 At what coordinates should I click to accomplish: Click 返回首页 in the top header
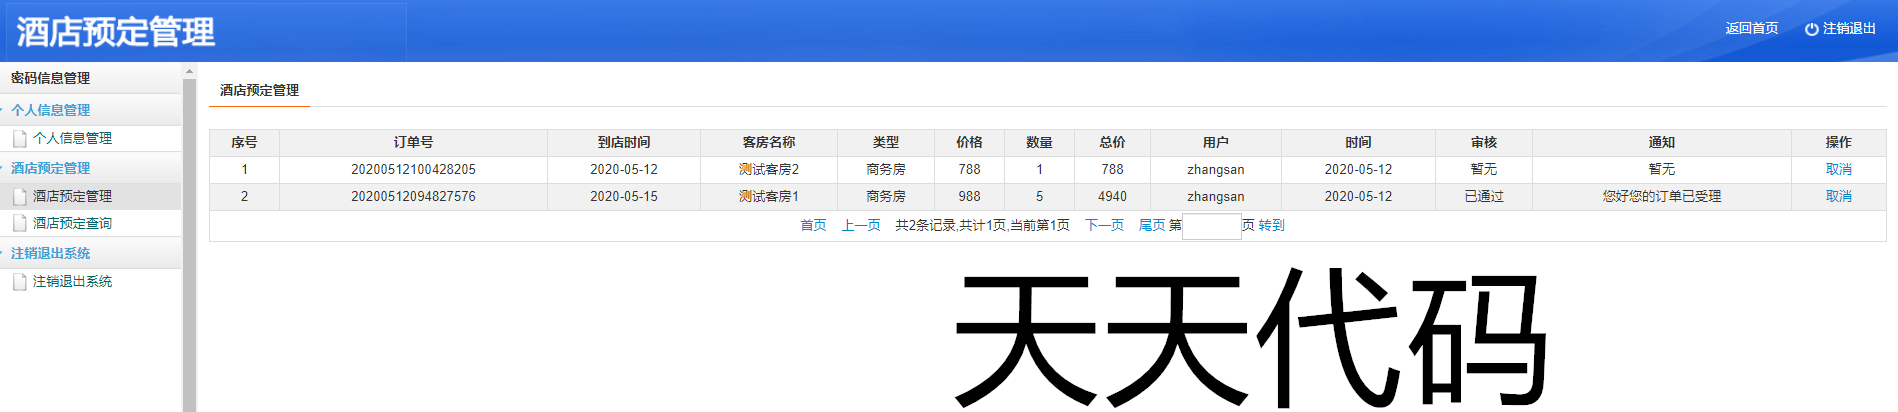(x=1751, y=28)
